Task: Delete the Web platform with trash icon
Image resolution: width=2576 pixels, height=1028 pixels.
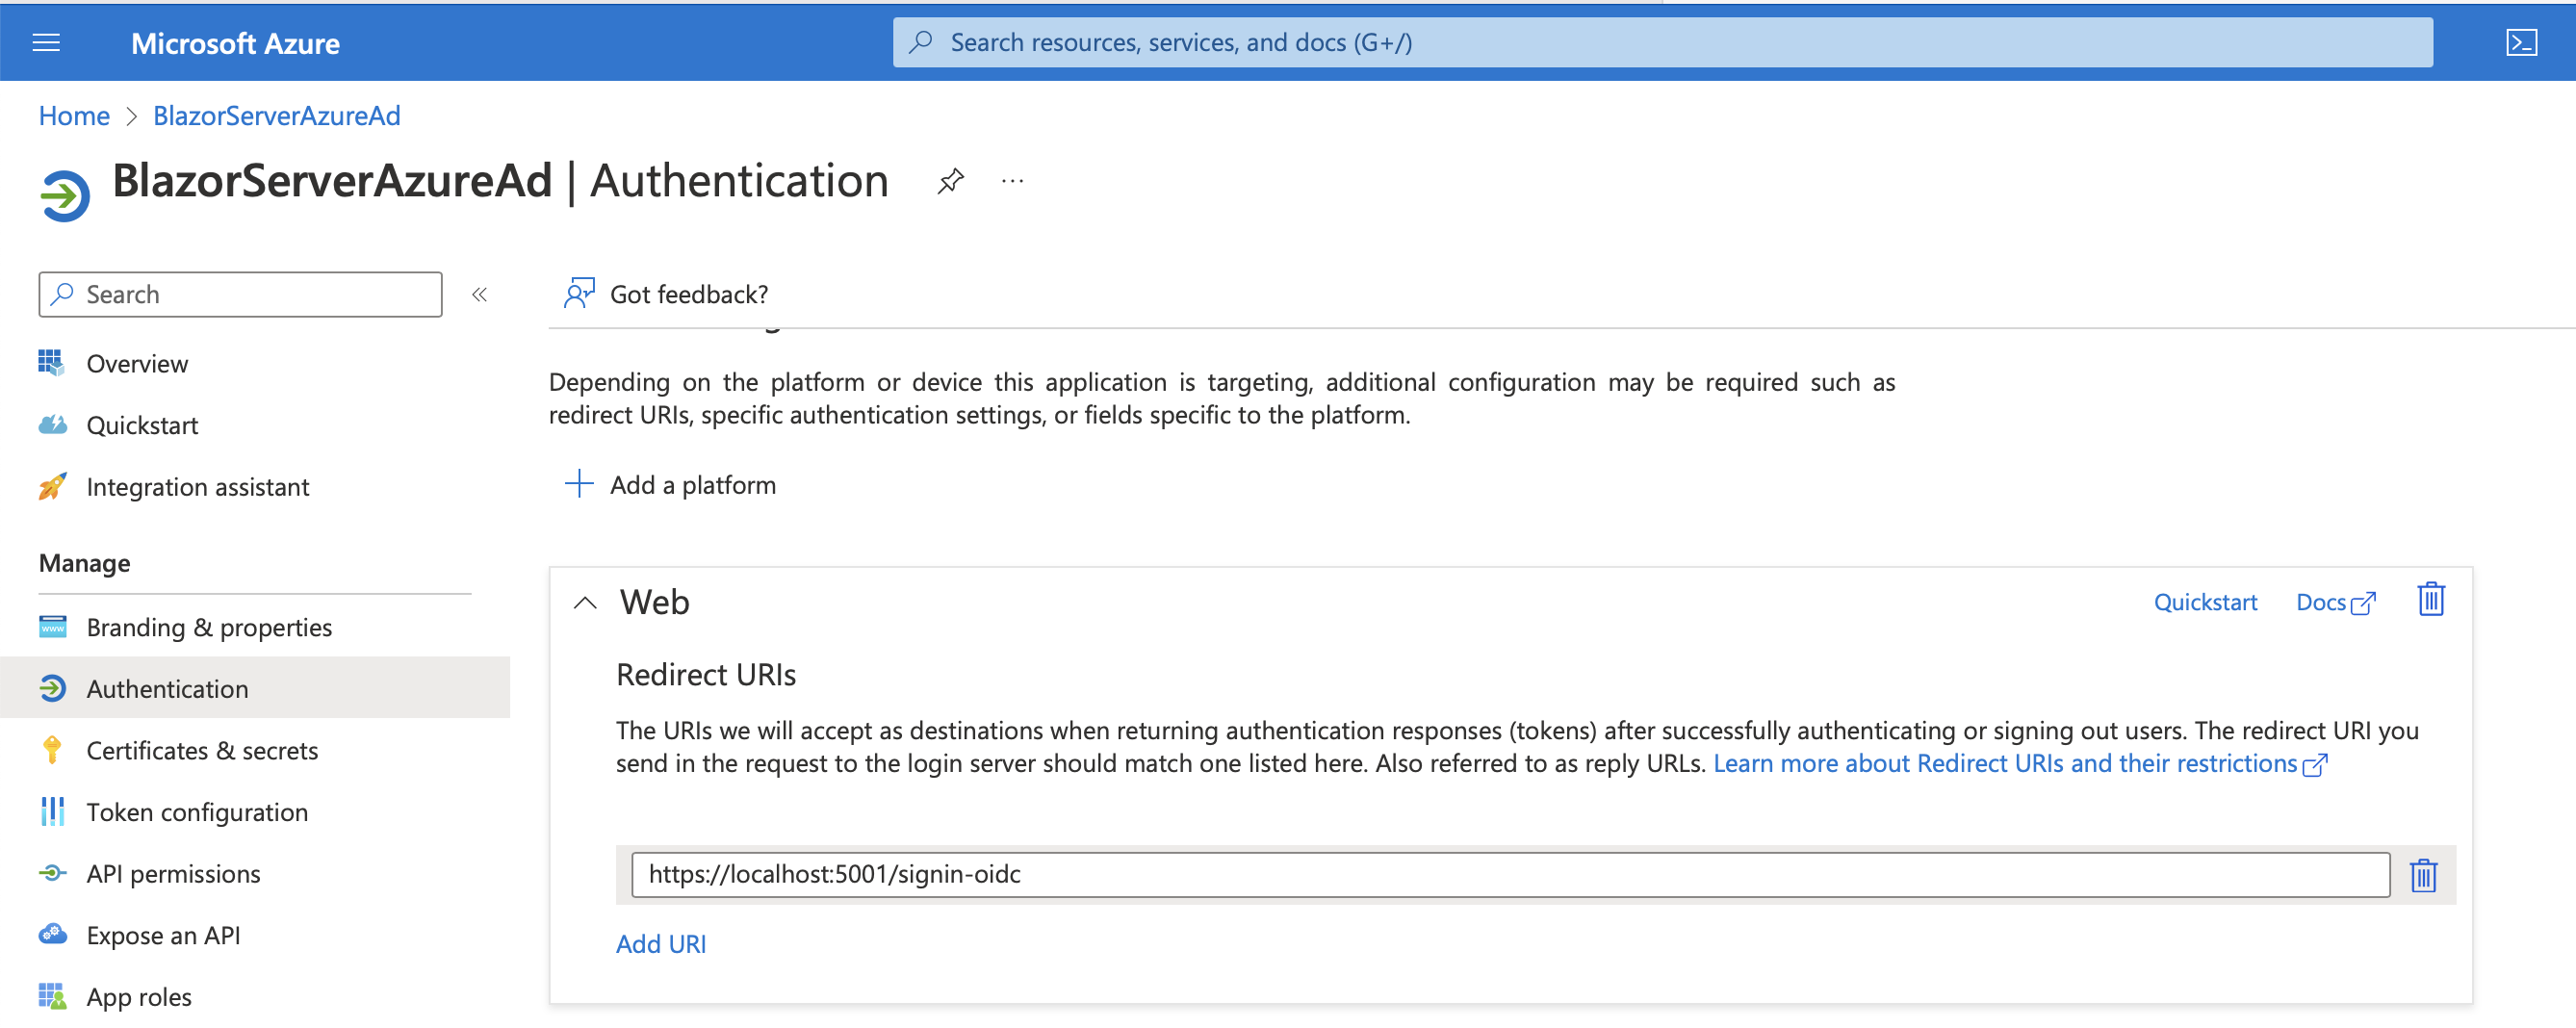Action: [2431, 600]
